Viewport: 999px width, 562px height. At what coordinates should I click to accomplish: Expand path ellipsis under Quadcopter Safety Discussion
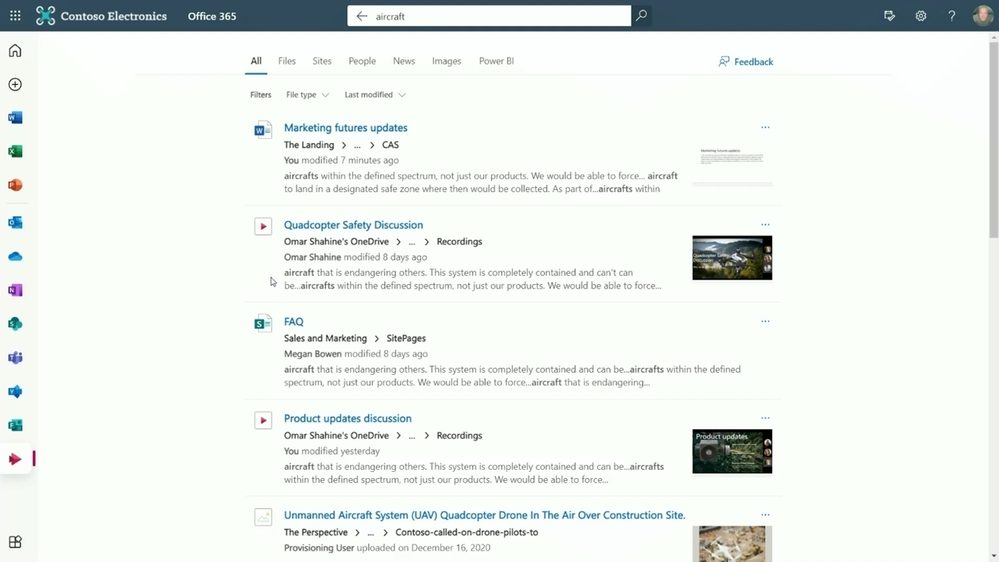click(412, 242)
